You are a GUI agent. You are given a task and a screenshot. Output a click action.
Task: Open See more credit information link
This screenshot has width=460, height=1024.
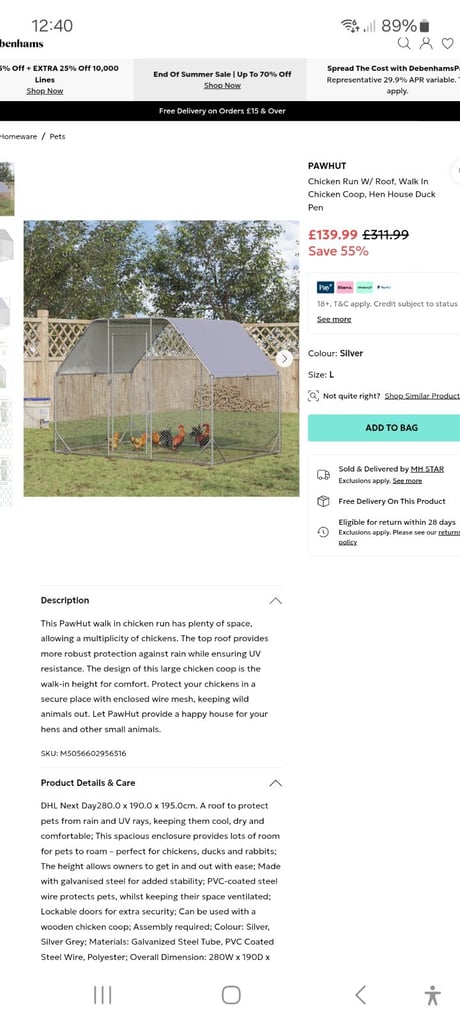point(334,319)
